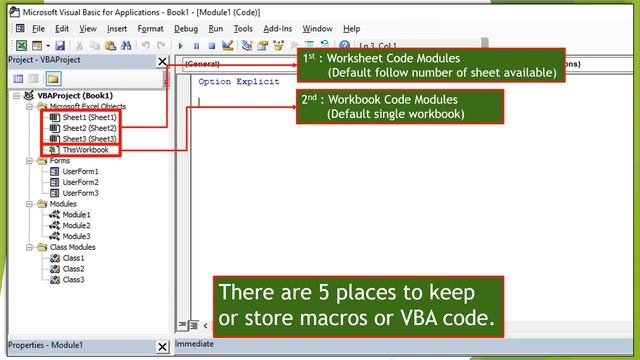640x360 pixels.
Task: Click the Undo arrow icon
Action: (145, 45)
